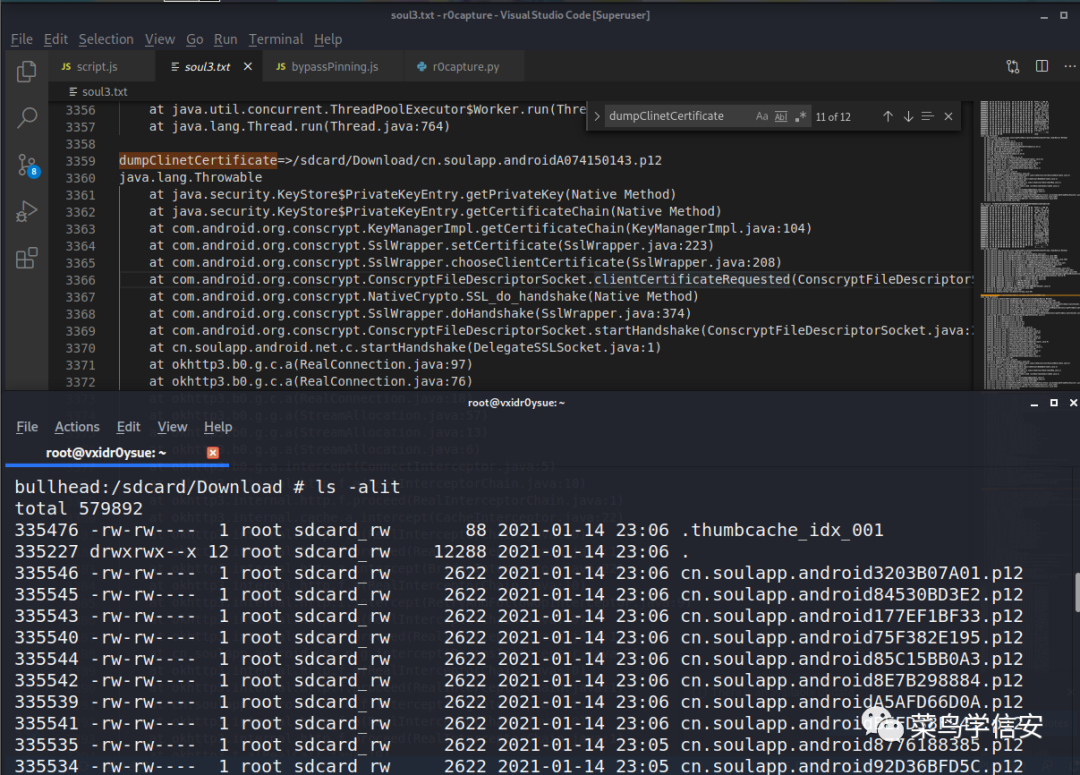1080x775 pixels.
Task: Open the Search view in activity bar
Action: click(x=26, y=118)
